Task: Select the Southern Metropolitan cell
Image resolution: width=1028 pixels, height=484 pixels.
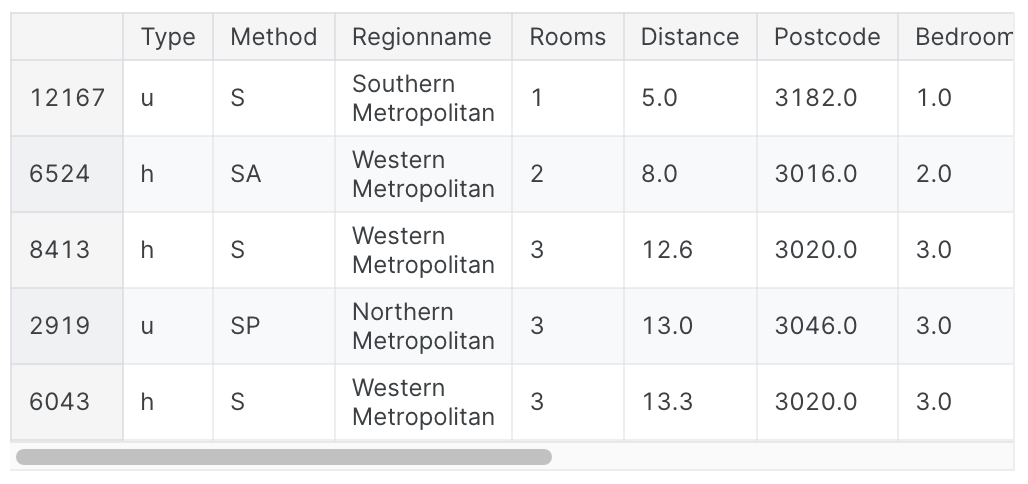Action: pos(423,98)
